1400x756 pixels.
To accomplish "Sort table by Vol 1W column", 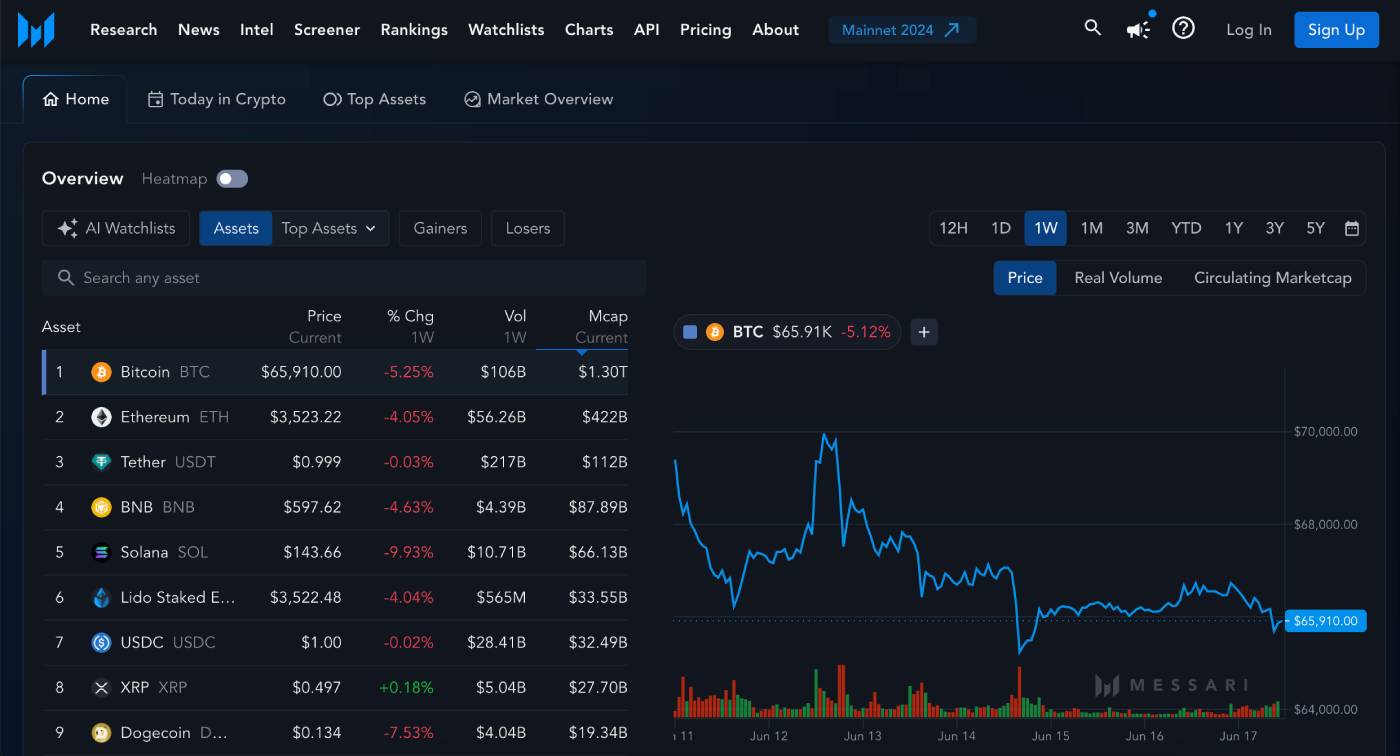I will 514,326.
